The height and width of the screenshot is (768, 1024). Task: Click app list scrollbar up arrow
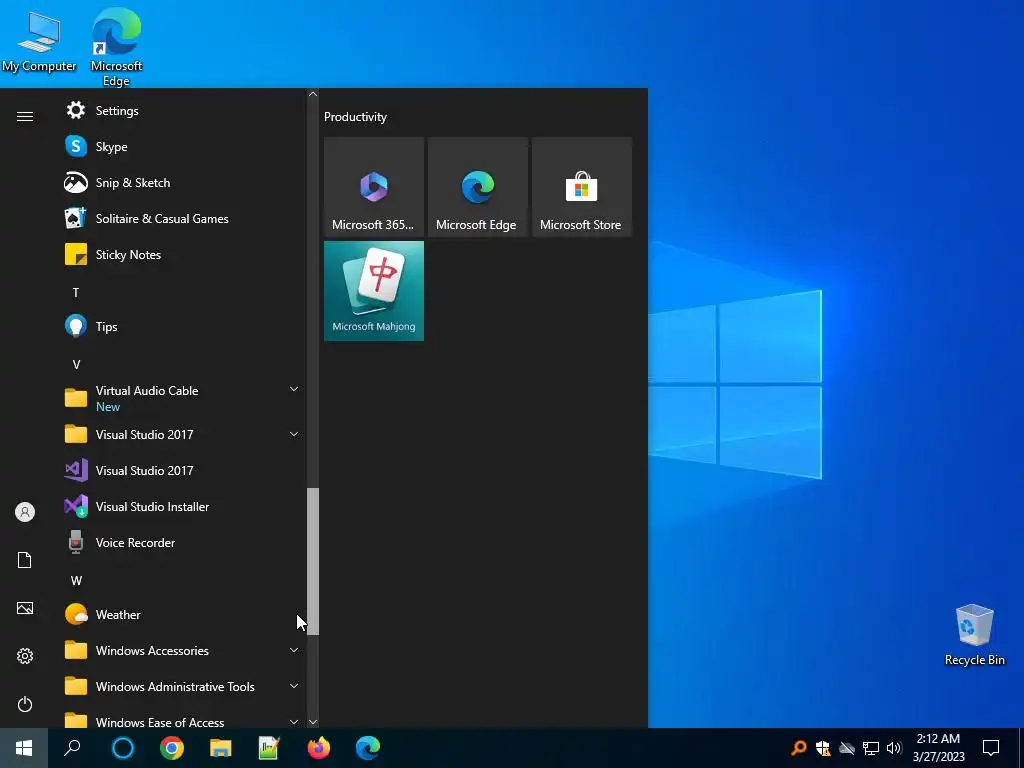click(x=313, y=94)
